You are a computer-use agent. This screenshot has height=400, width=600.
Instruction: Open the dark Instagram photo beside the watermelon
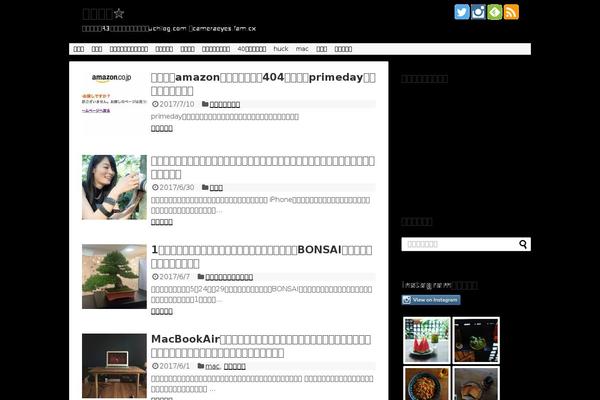[x=476, y=340]
